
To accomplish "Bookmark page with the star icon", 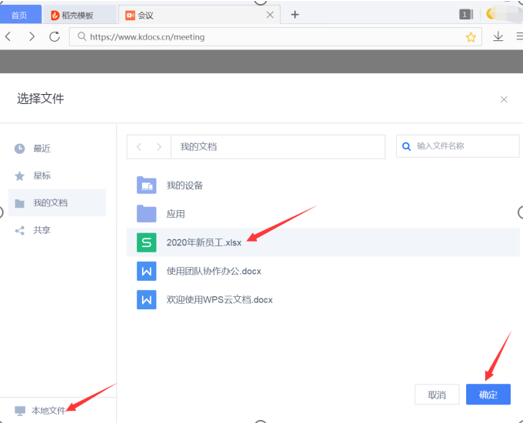I will point(471,37).
